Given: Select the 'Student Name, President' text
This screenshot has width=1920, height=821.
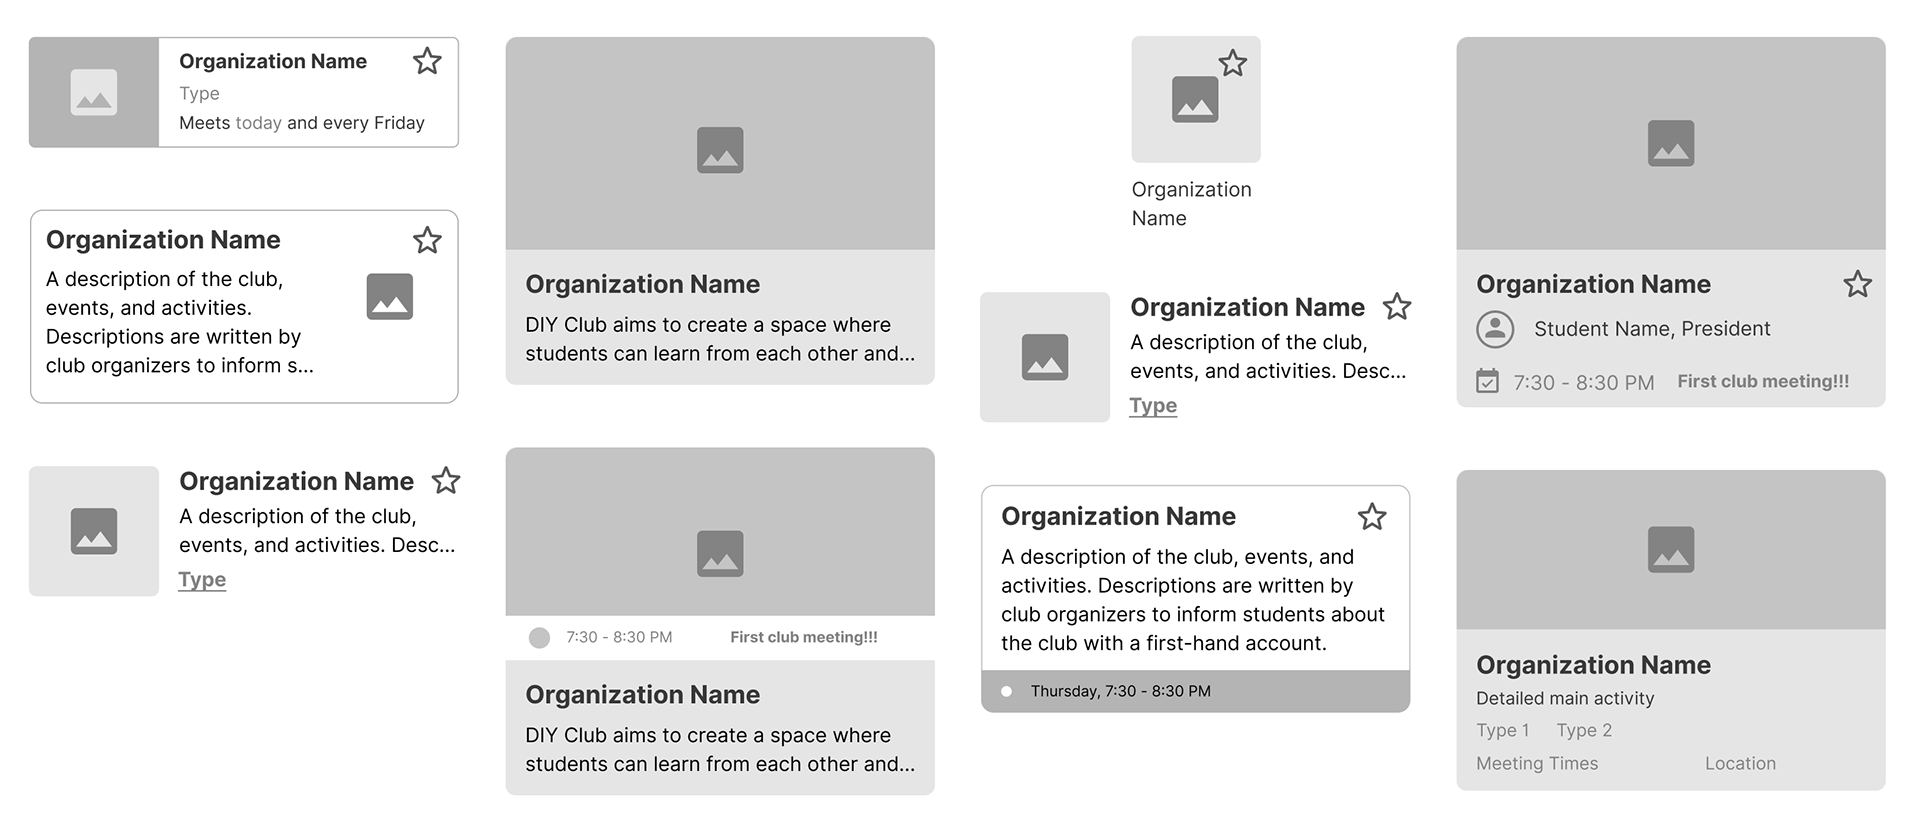Looking at the screenshot, I should pyautogui.click(x=1652, y=328).
